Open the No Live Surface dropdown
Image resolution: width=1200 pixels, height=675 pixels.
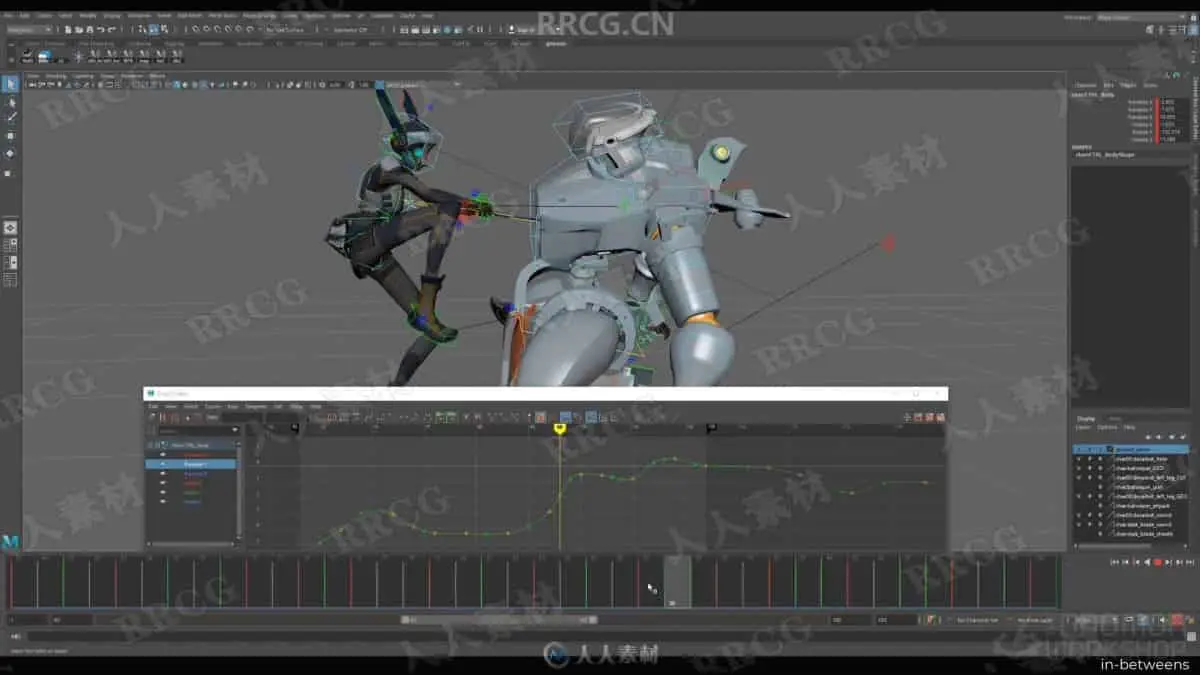click(290, 29)
